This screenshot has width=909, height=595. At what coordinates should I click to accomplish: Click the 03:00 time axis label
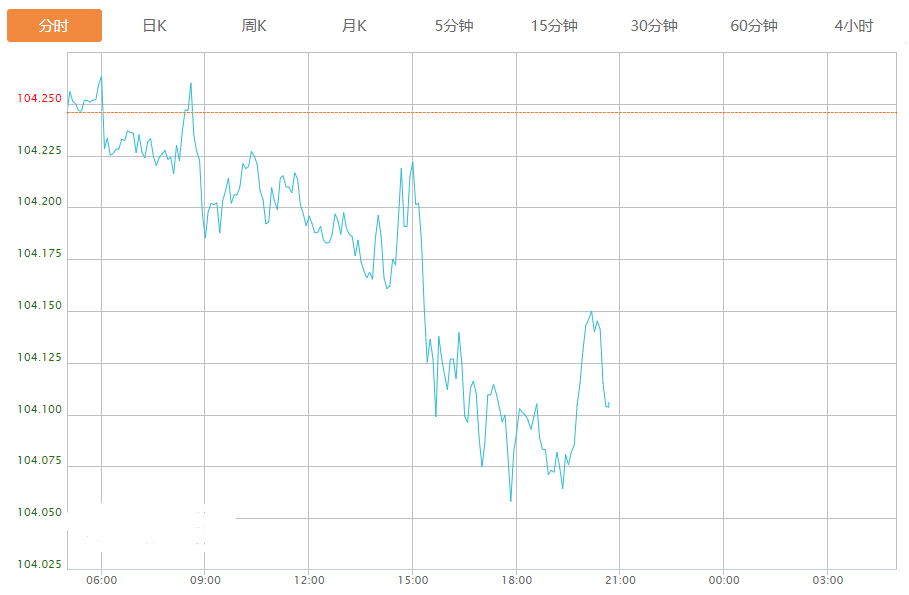coord(827,580)
